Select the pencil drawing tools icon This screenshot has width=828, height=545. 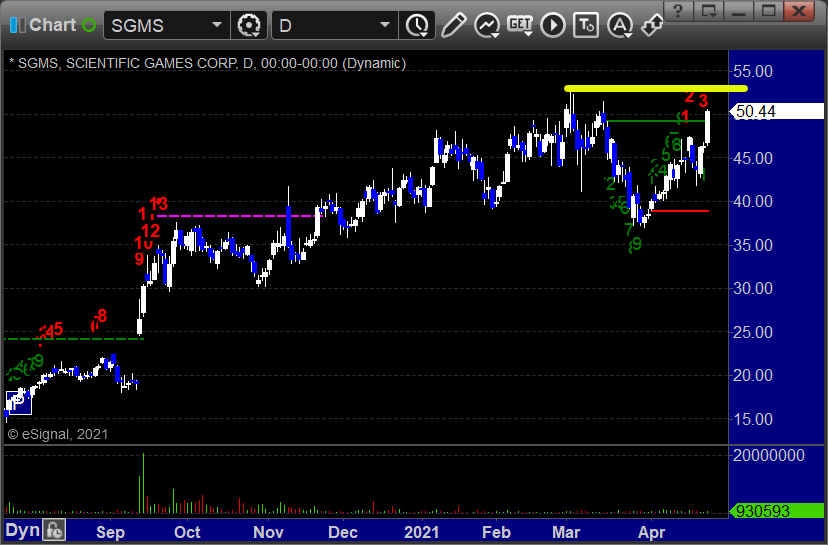point(454,25)
